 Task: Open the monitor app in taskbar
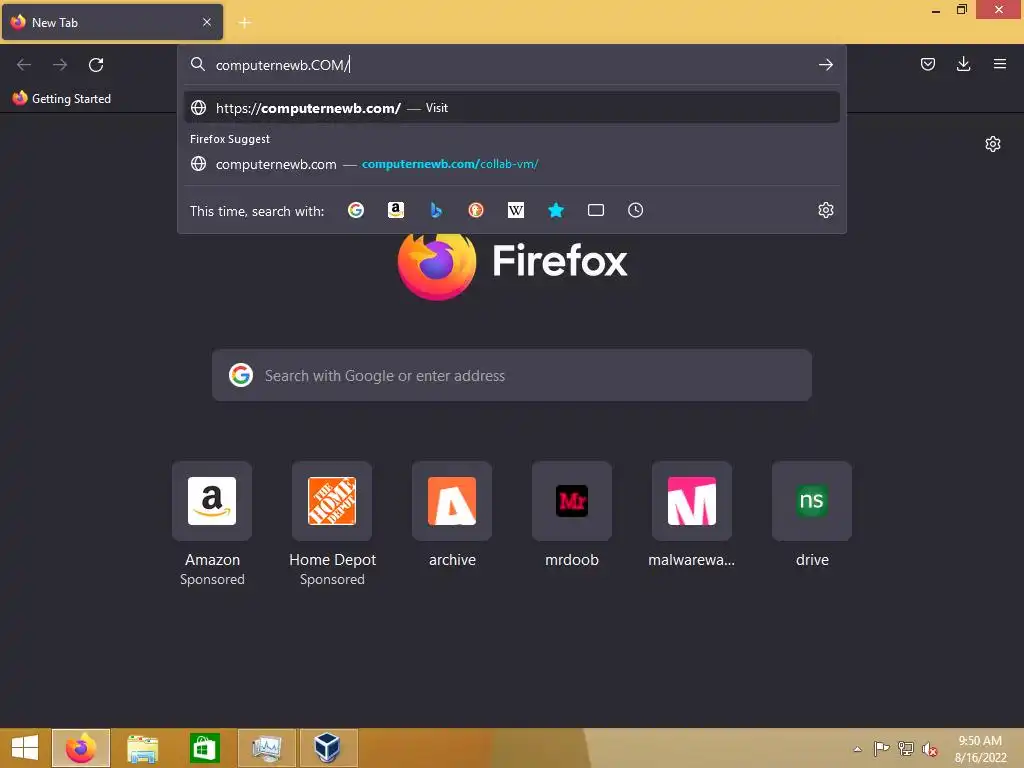pos(266,748)
